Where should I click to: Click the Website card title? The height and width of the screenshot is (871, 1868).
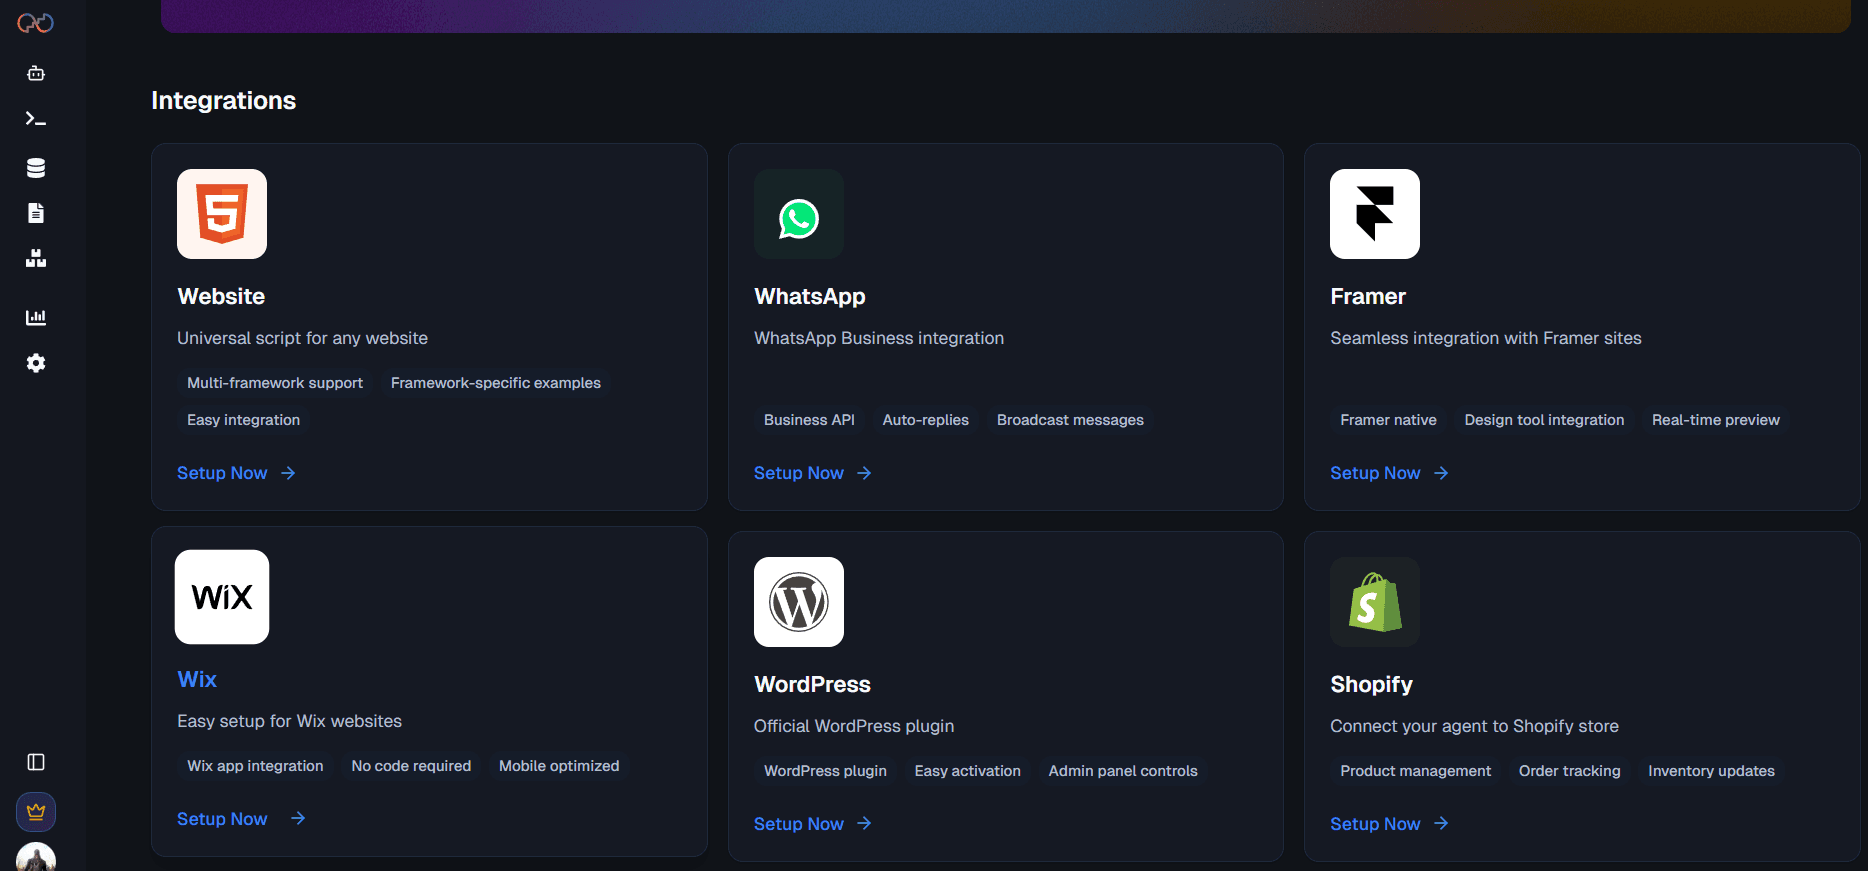(x=221, y=297)
